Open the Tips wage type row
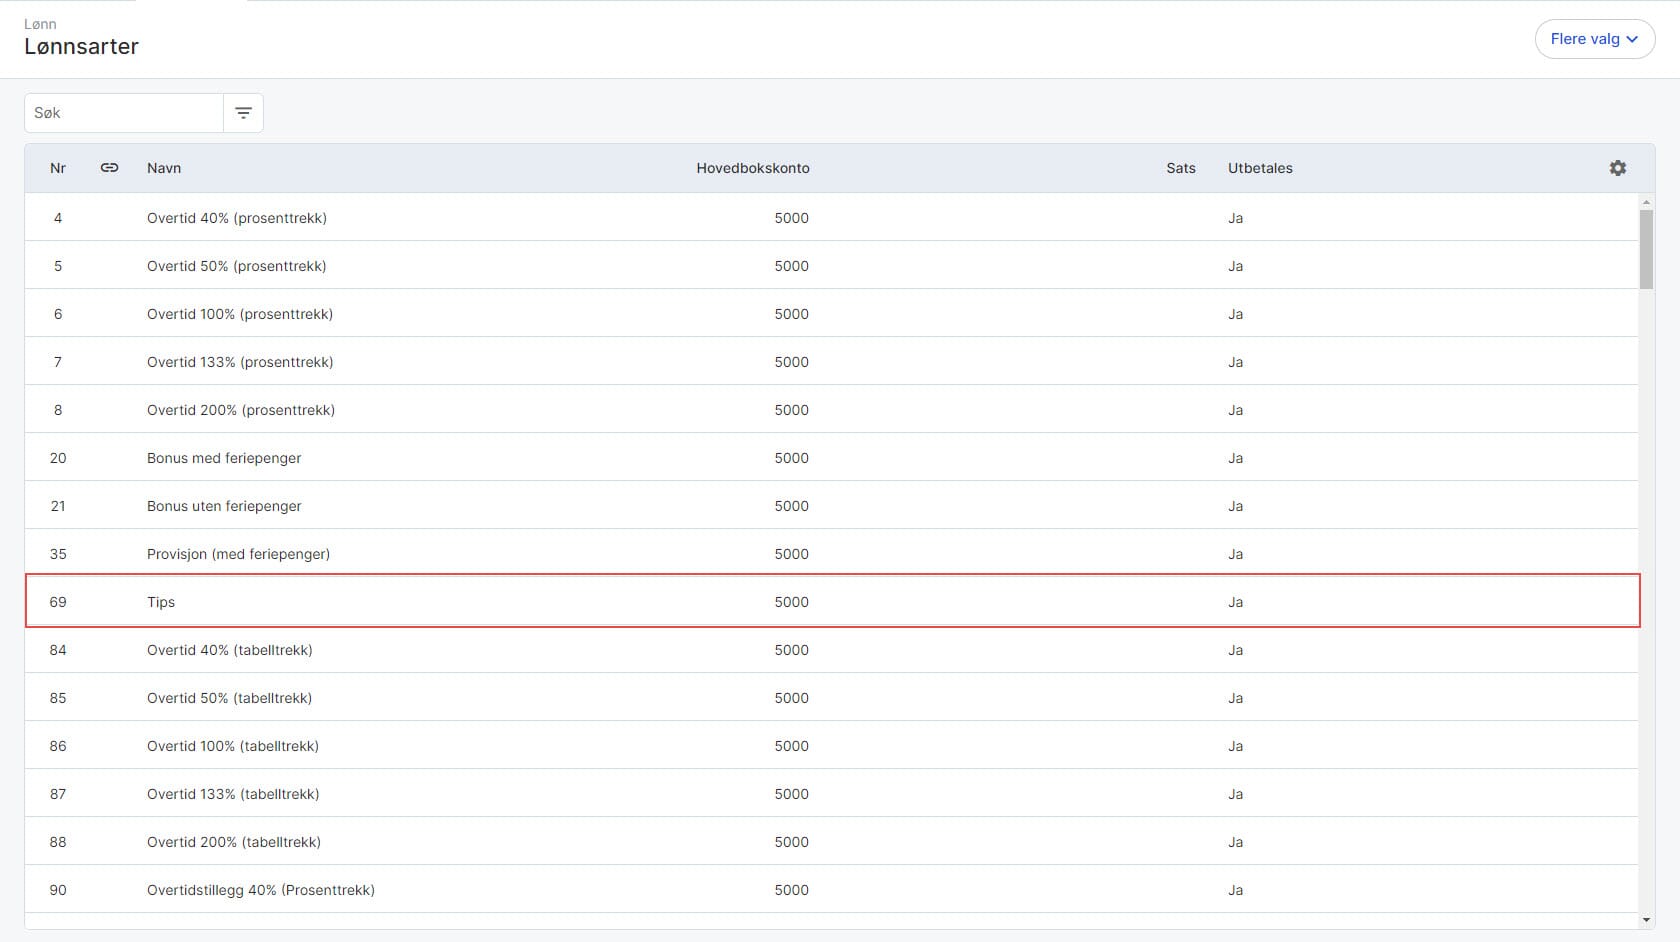The width and height of the screenshot is (1680, 942). coord(161,602)
